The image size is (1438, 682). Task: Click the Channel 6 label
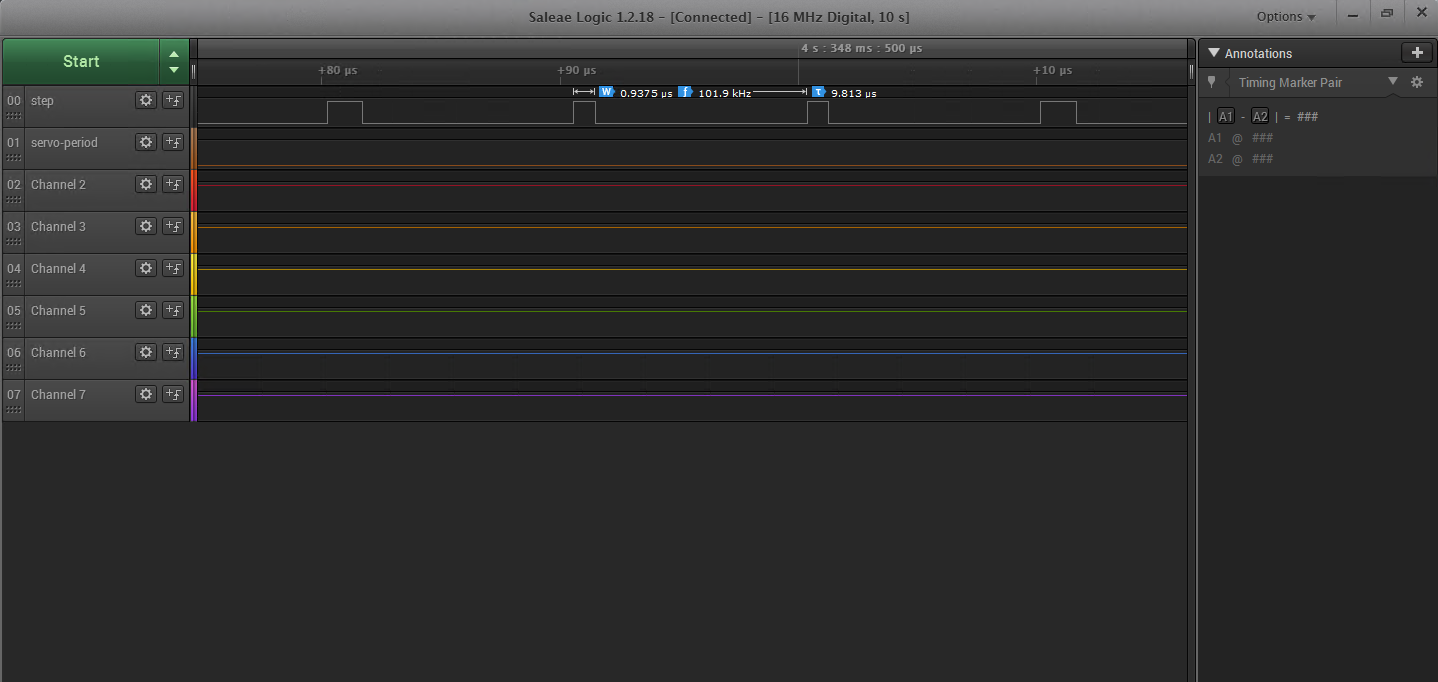pos(58,352)
